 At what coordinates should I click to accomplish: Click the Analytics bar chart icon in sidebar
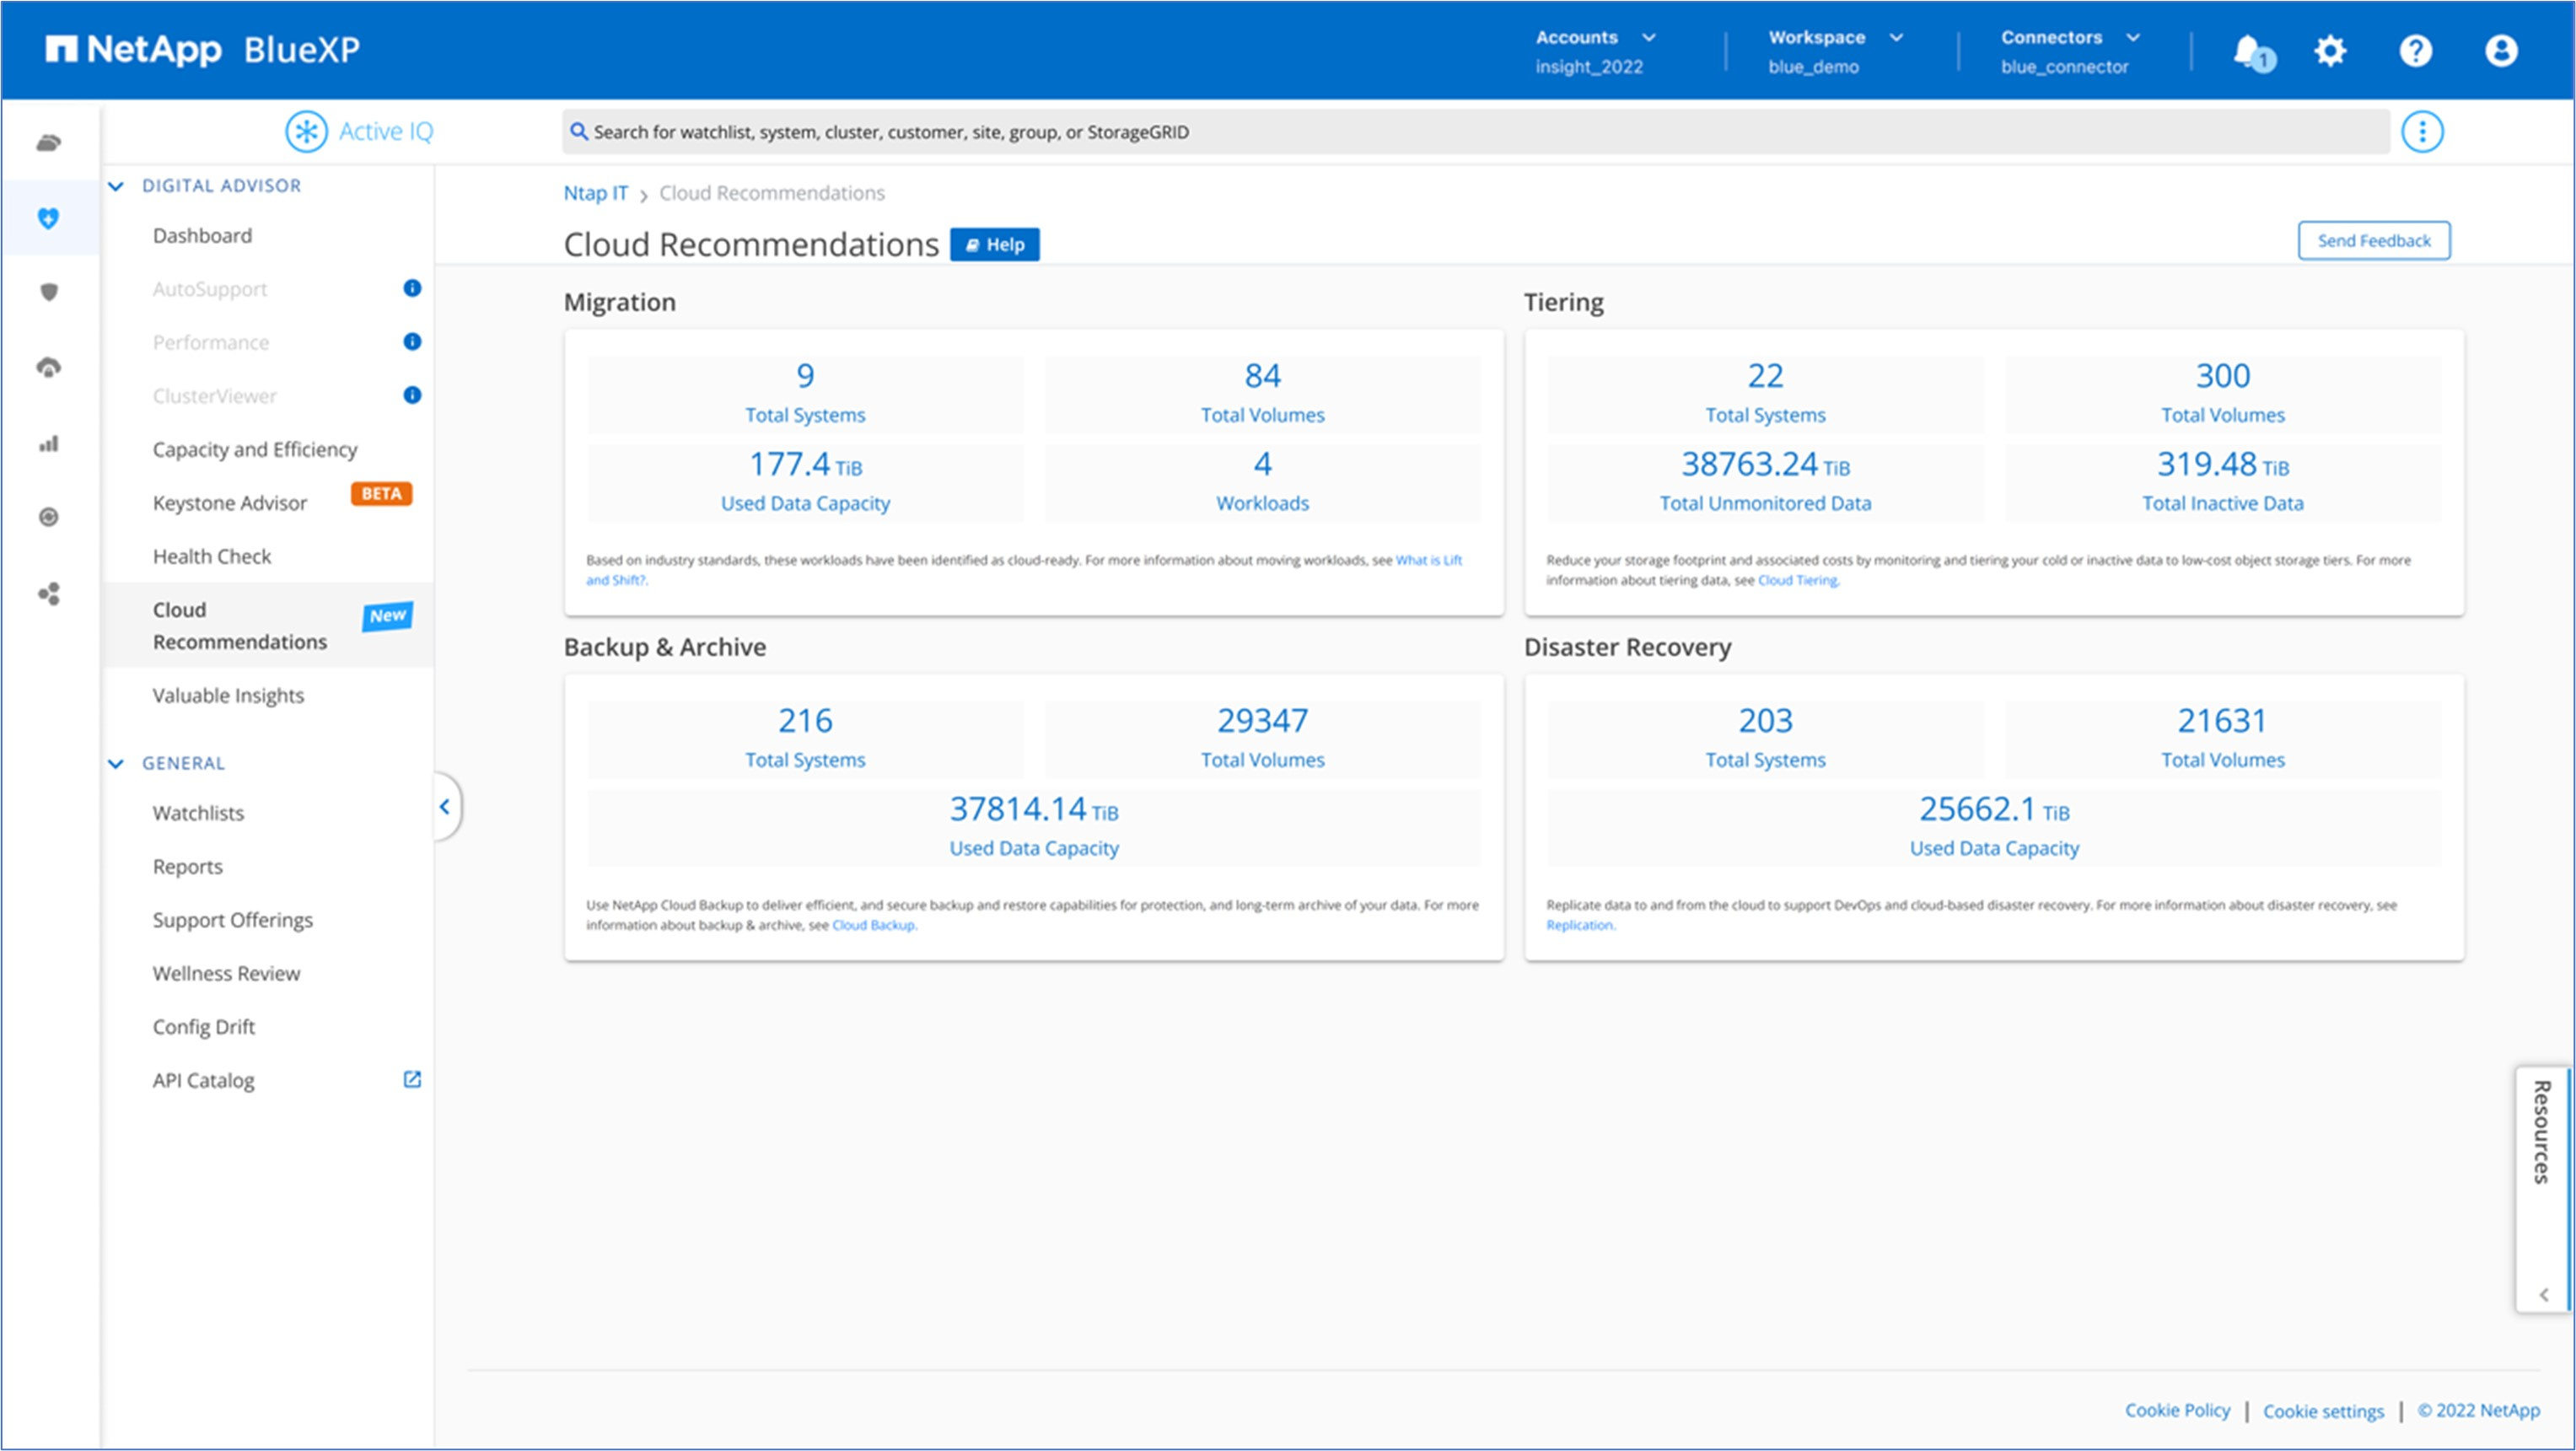point(50,443)
